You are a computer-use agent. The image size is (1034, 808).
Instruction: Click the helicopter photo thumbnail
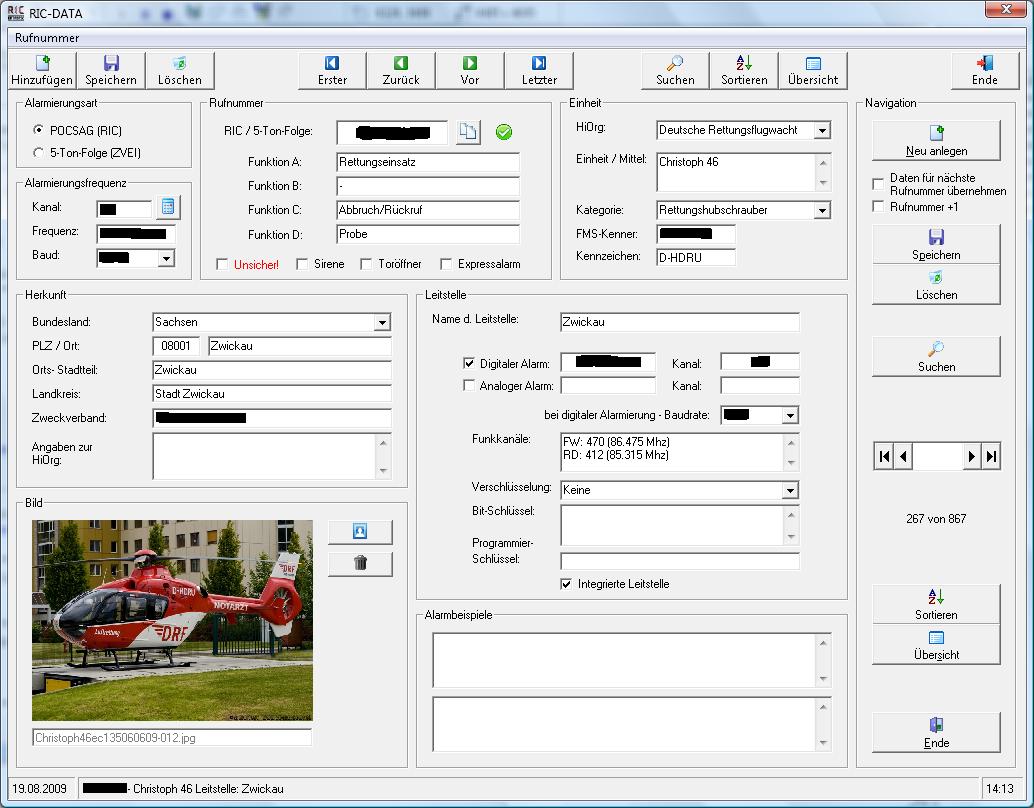(x=172, y=620)
